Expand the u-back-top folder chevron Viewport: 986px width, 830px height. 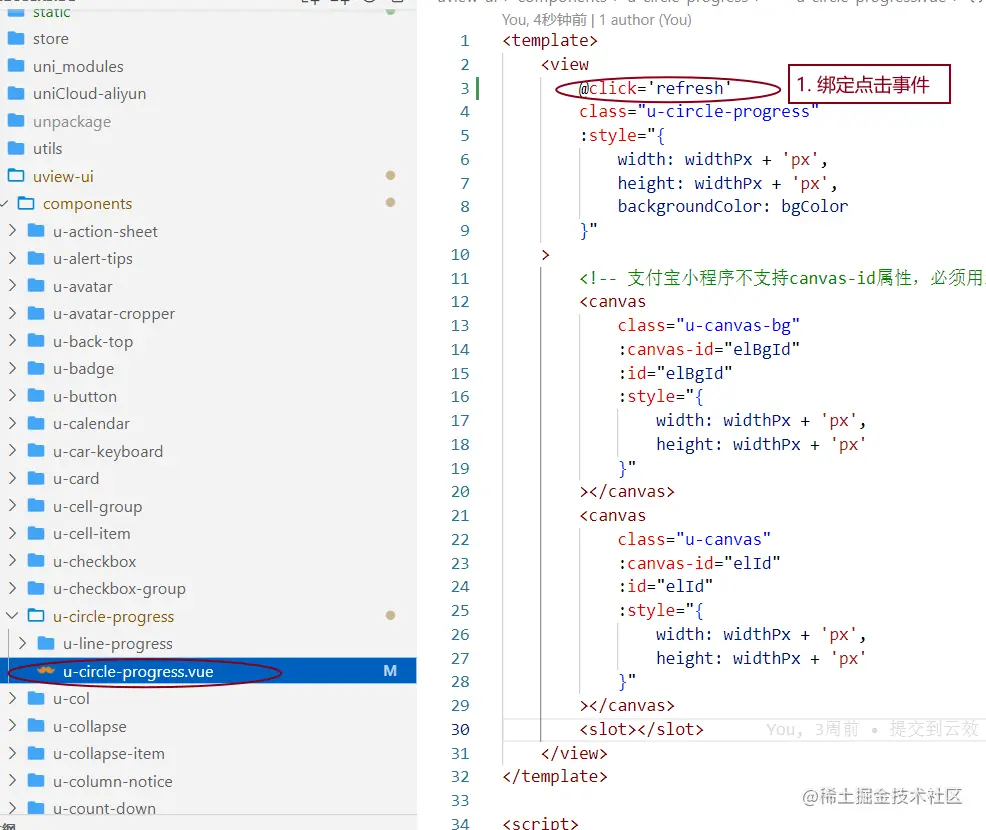tap(12, 341)
